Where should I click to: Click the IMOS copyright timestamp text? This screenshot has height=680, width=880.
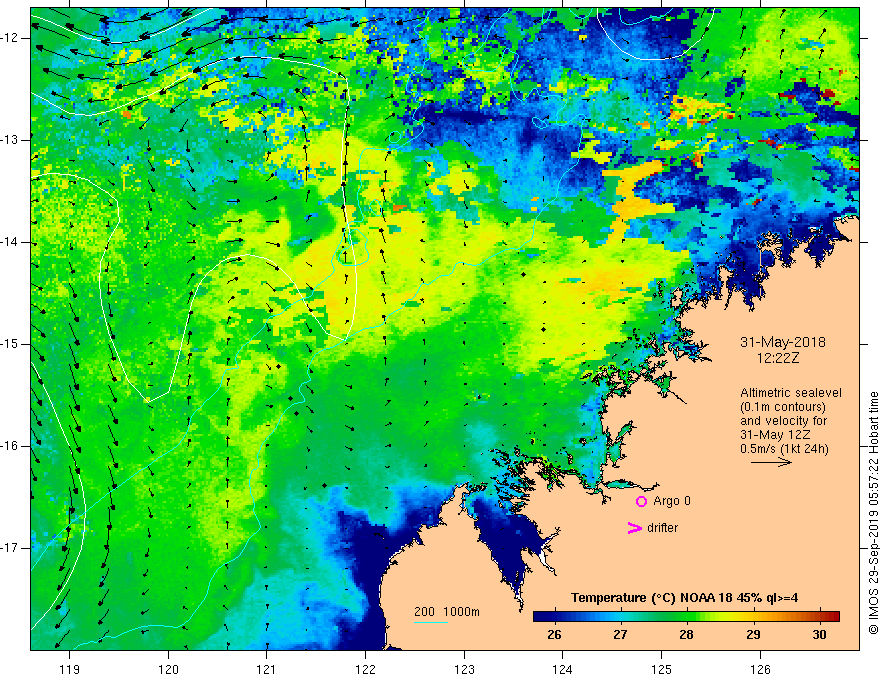click(873, 513)
